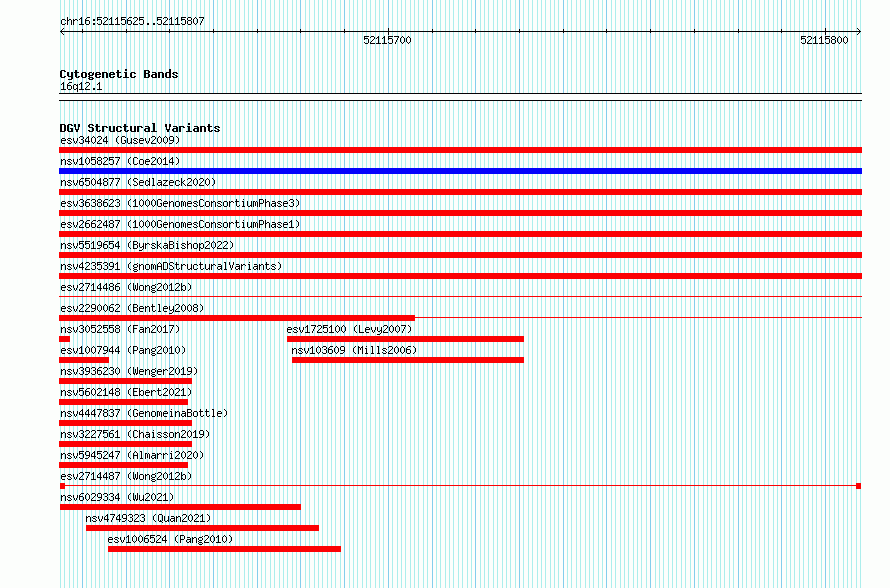
Task: Click the nsv6029334 red bar
Action: (x=180, y=507)
